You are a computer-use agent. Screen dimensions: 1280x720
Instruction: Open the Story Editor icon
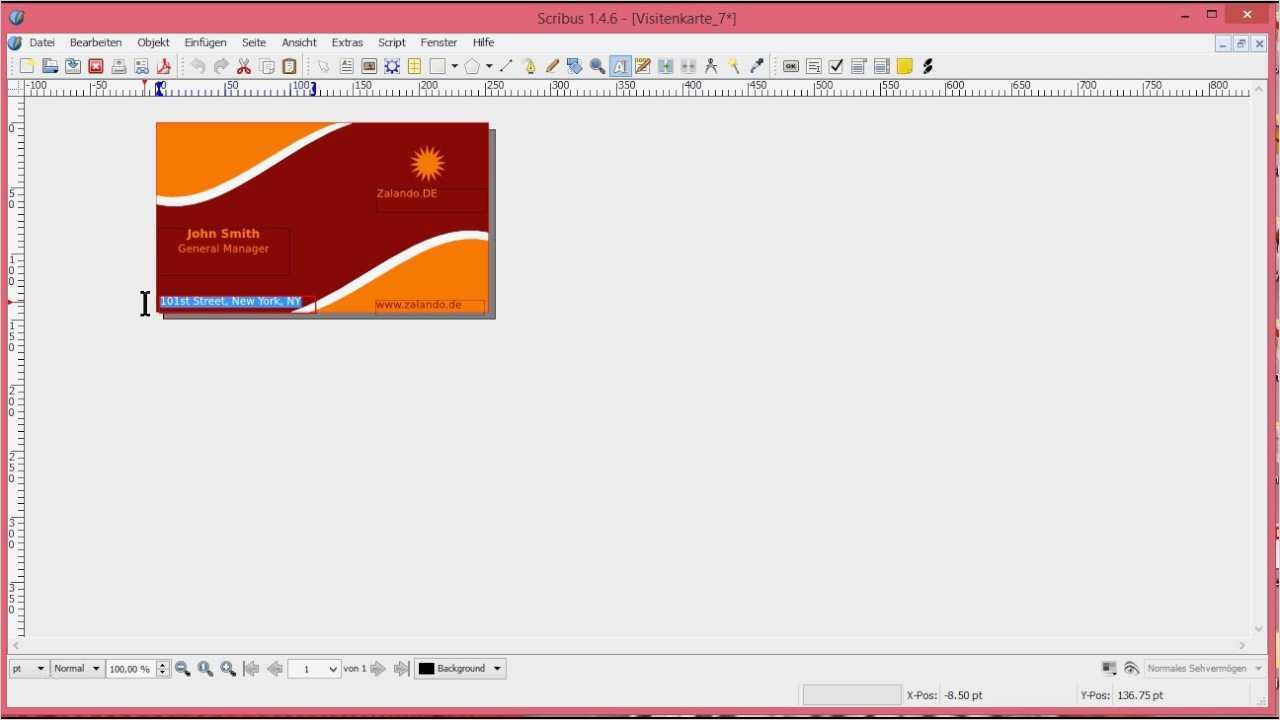(x=643, y=66)
